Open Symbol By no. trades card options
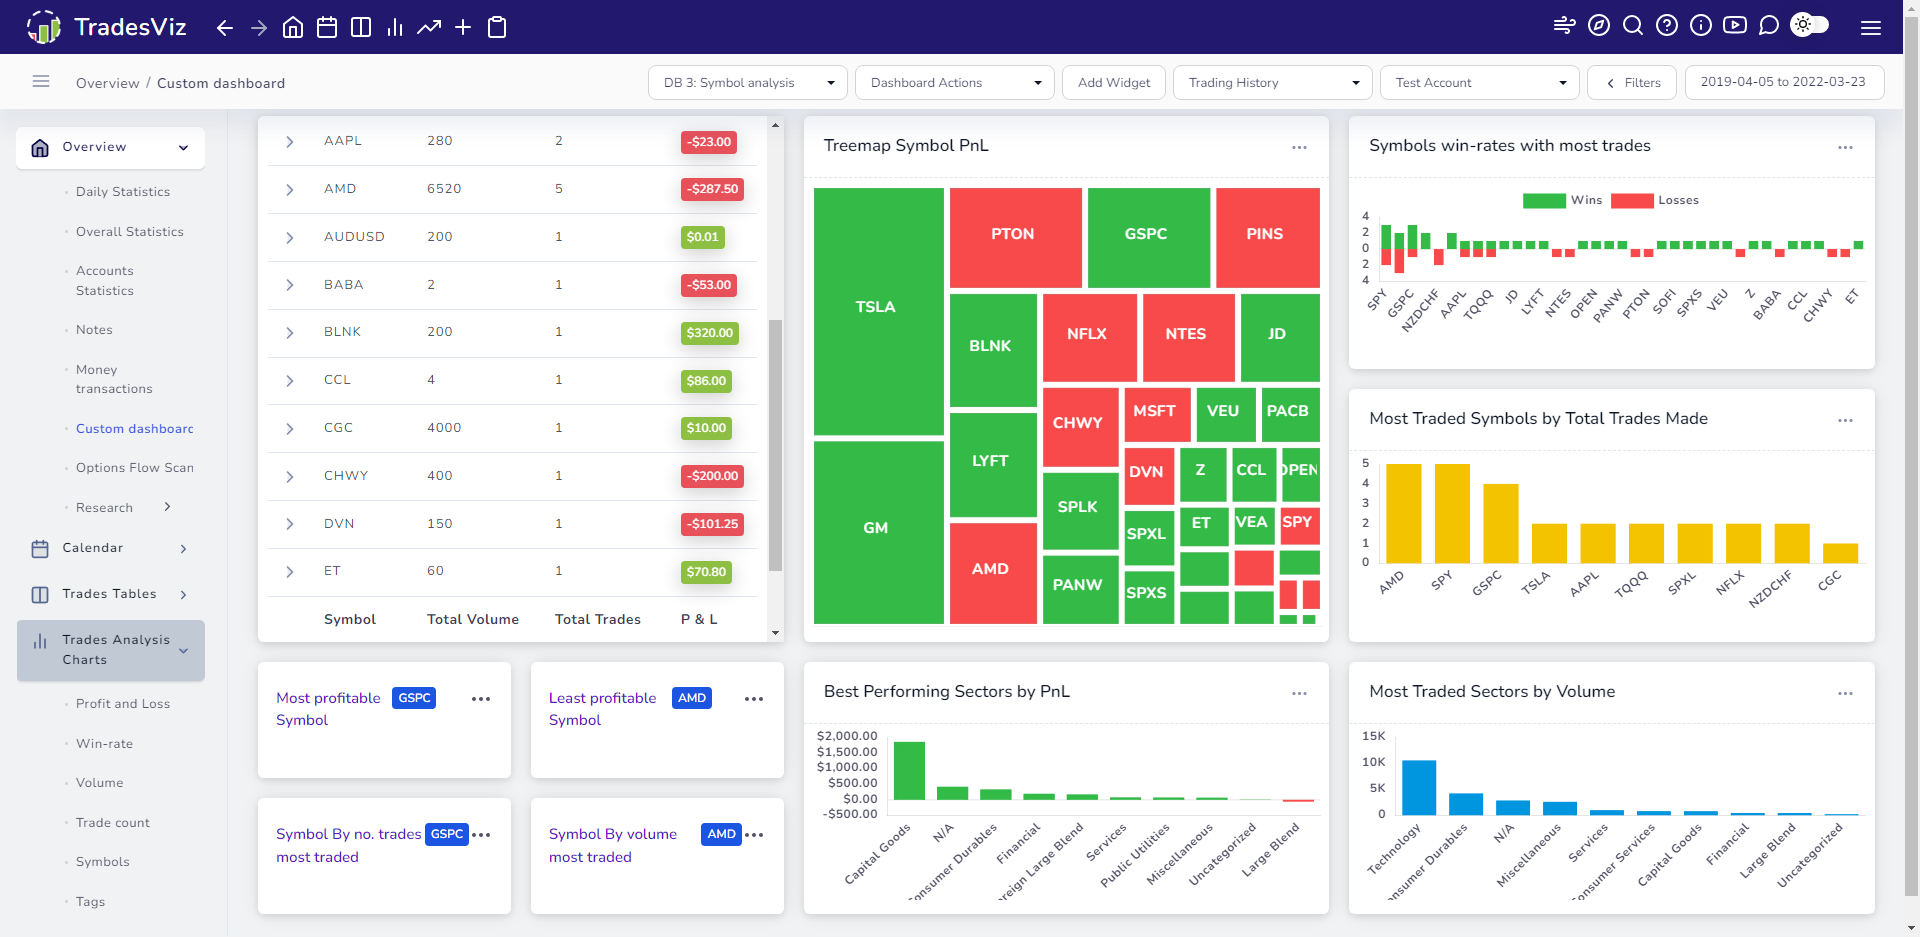Viewport: 1920px width, 937px height. (481, 835)
